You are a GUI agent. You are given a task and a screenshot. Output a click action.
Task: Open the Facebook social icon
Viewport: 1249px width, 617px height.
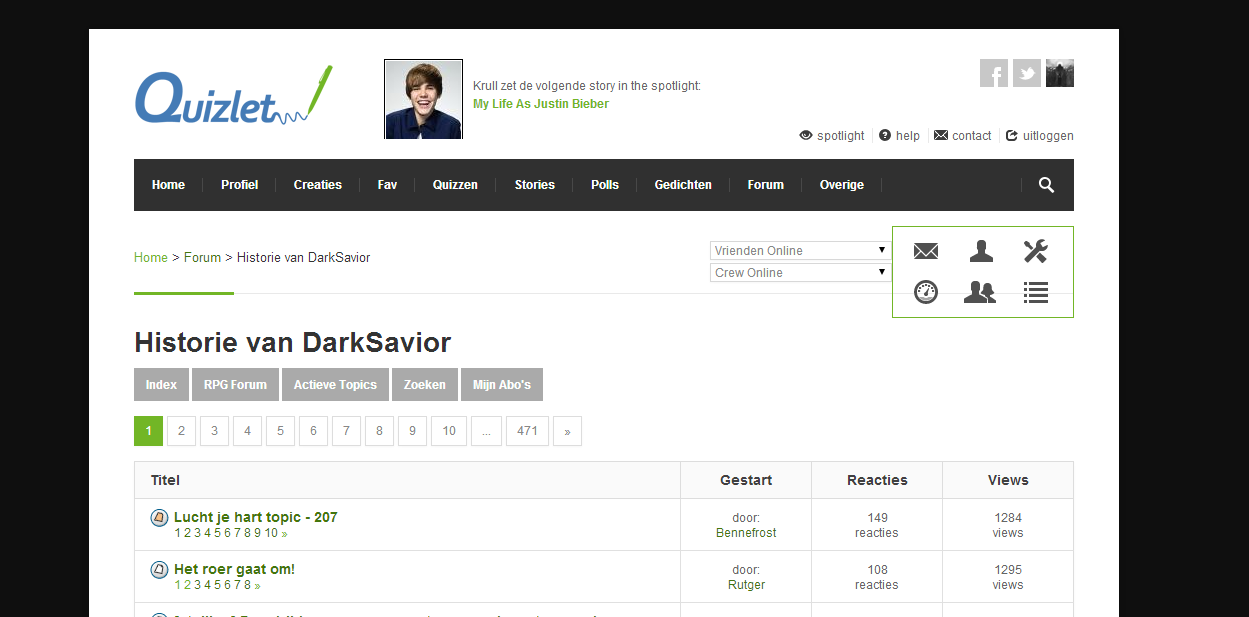tap(994, 73)
